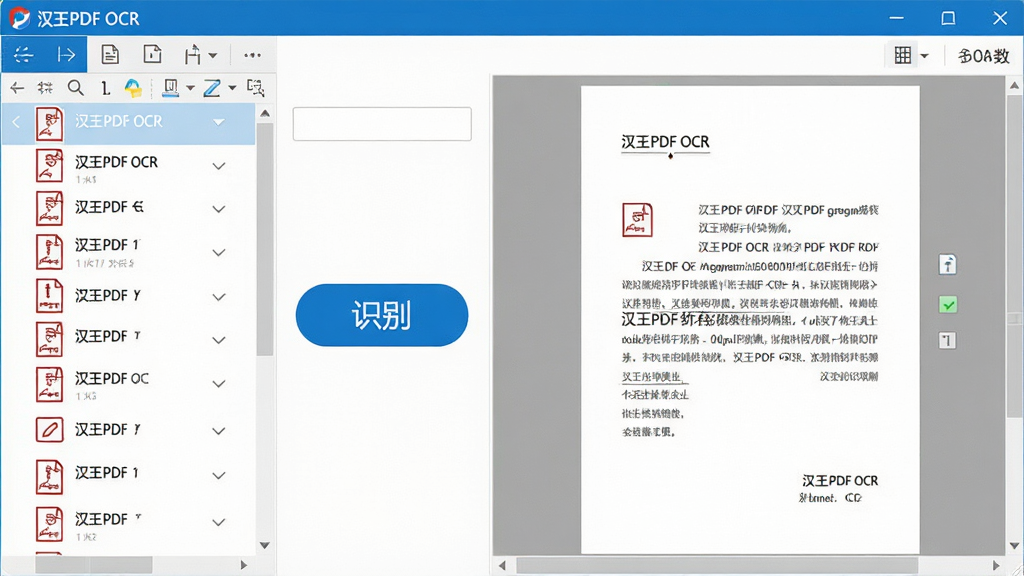Open the dropdown arrow next to the stamp tool
Image resolution: width=1024 pixels, height=576 pixels.
[190, 88]
